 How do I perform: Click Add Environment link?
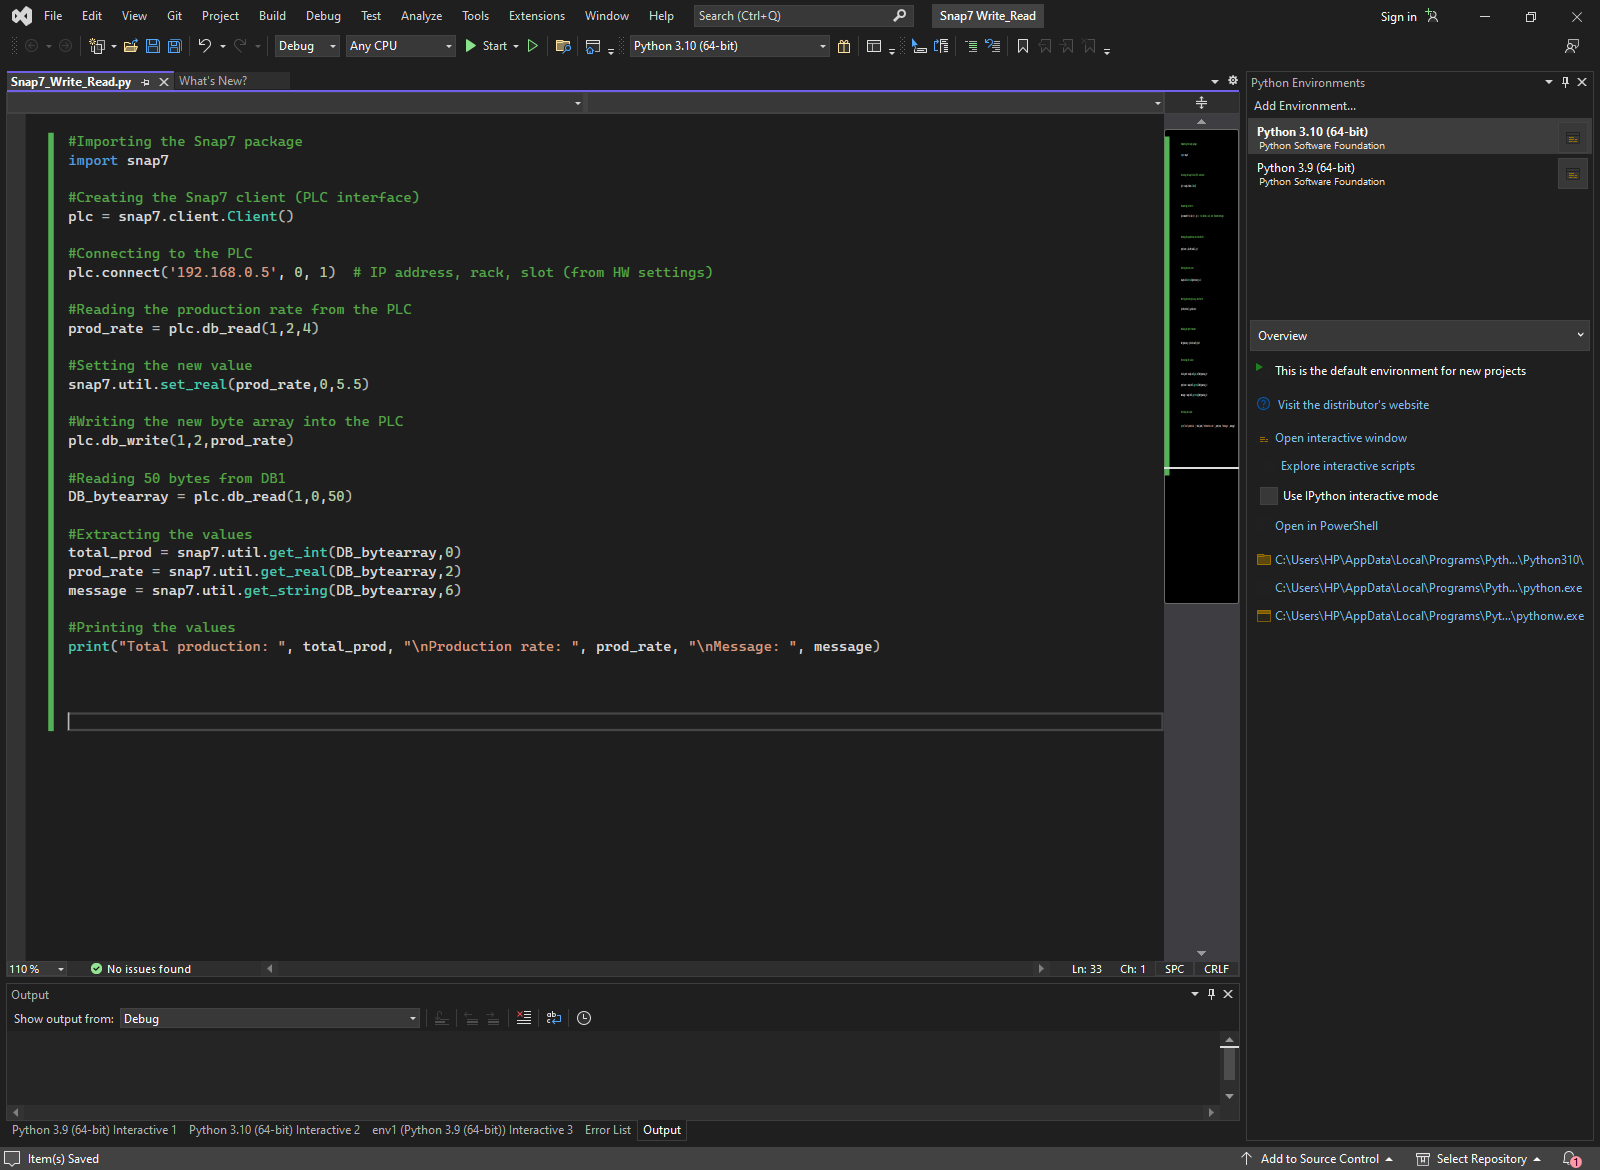pos(1305,106)
